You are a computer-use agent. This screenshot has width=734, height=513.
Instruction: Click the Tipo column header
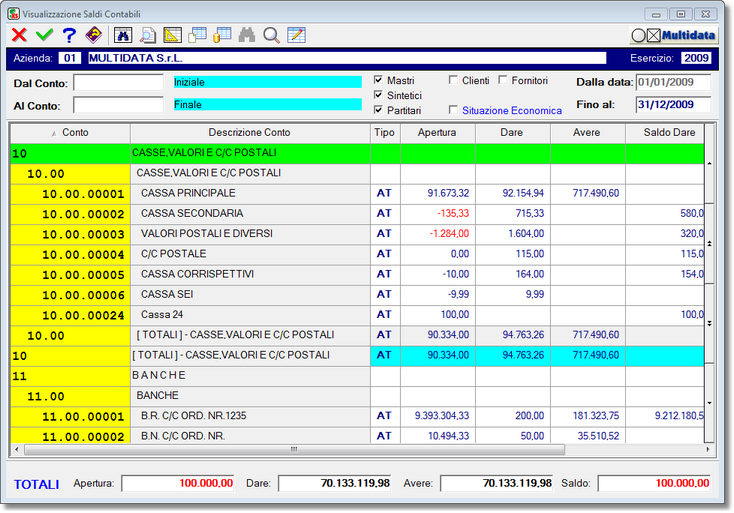click(385, 133)
